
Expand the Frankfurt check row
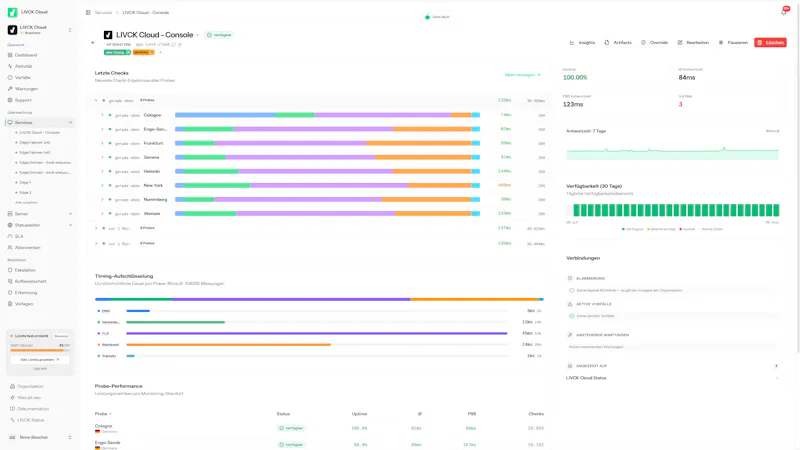pos(102,143)
